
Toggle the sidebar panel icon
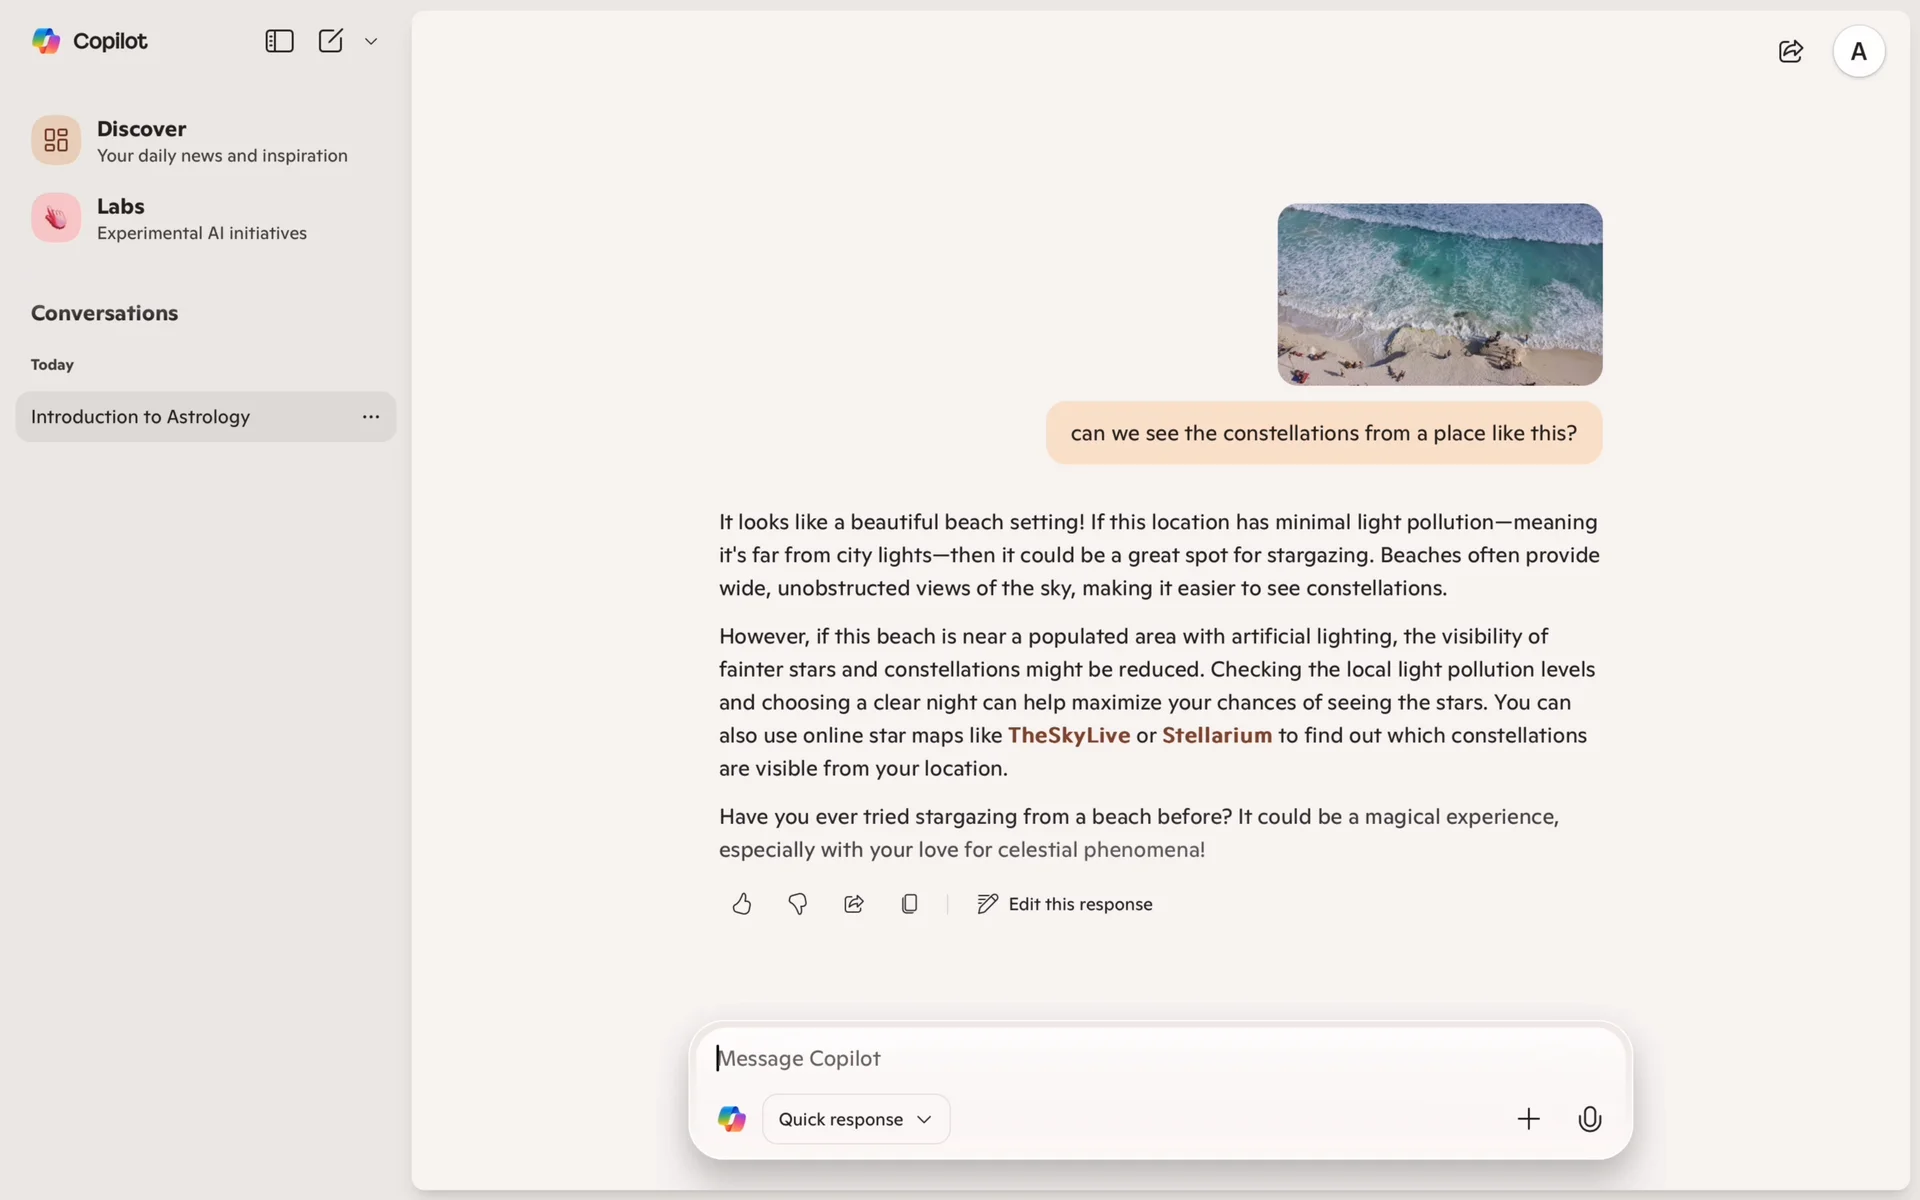(x=279, y=41)
